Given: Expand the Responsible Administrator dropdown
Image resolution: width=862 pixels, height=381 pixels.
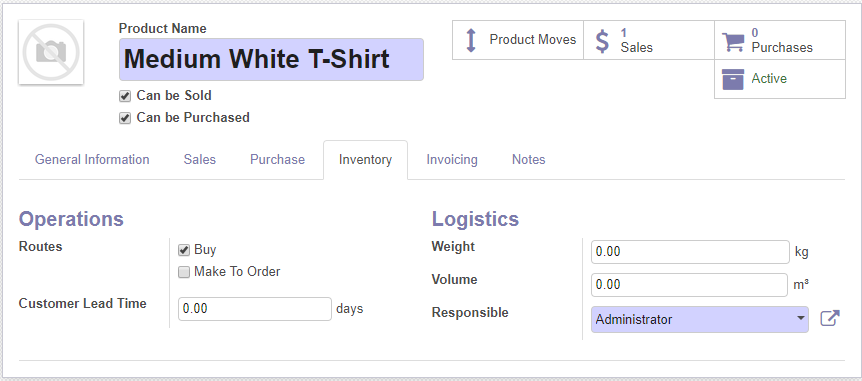Looking at the screenshot, I should coord(699,319).
